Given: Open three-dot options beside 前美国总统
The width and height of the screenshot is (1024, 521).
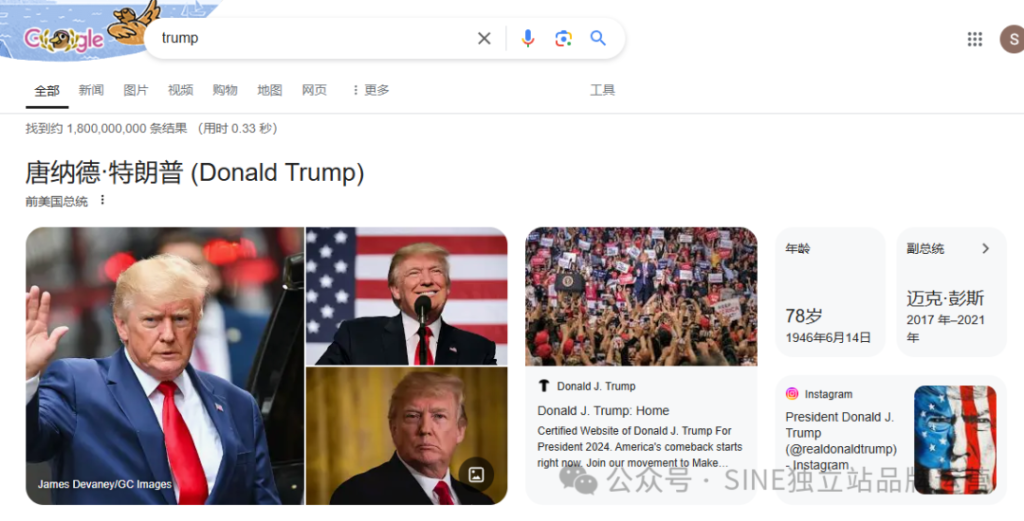Looking at the screenshot, I should [102, 200].
